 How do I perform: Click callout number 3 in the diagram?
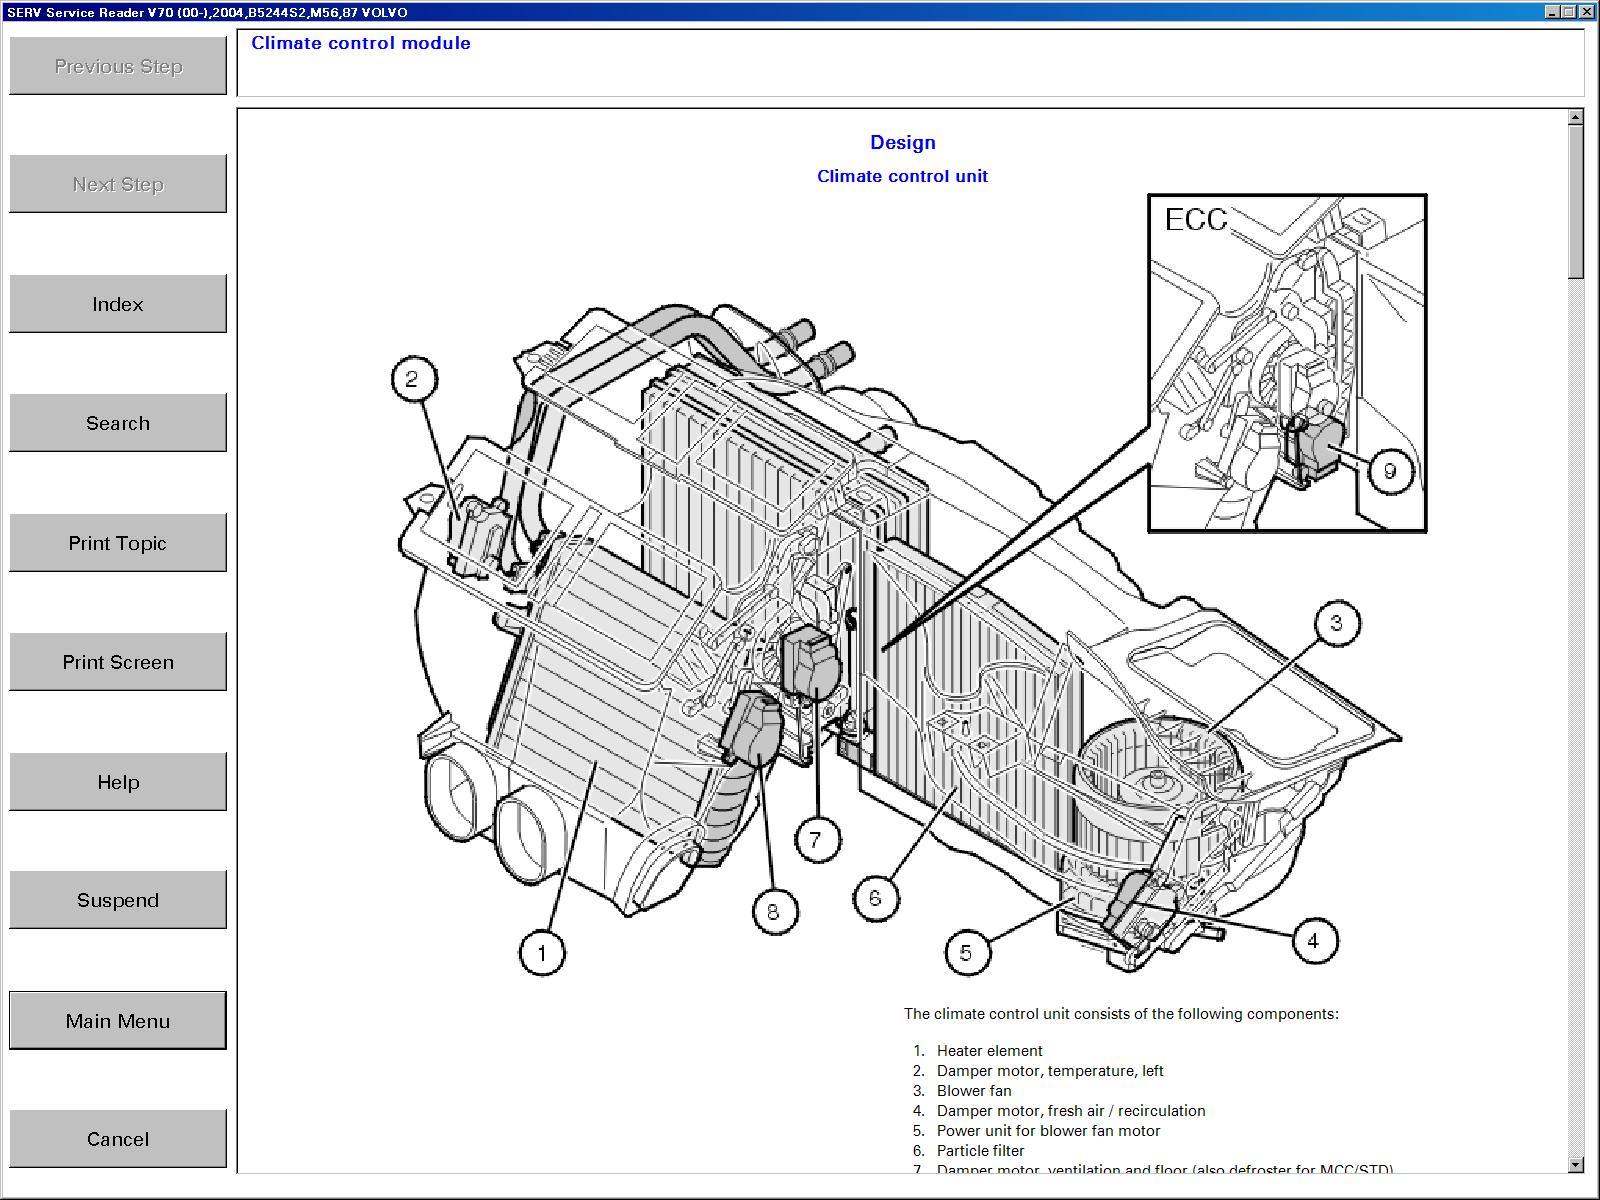coord(1336,623)
